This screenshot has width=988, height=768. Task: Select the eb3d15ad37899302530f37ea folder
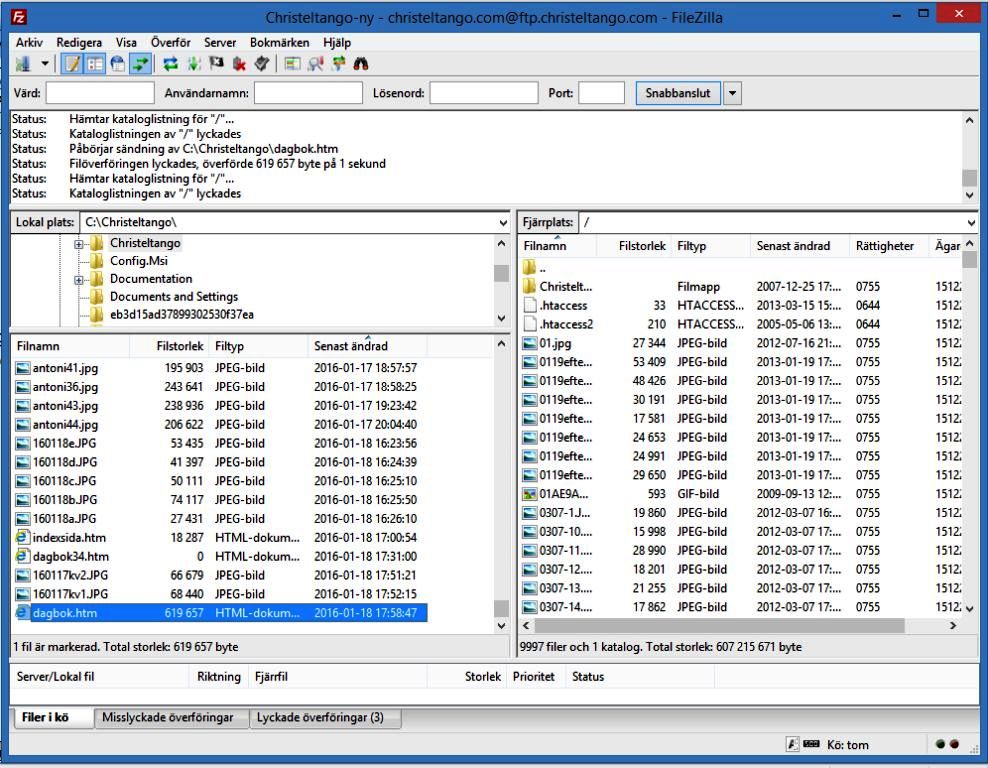[181, 314]
